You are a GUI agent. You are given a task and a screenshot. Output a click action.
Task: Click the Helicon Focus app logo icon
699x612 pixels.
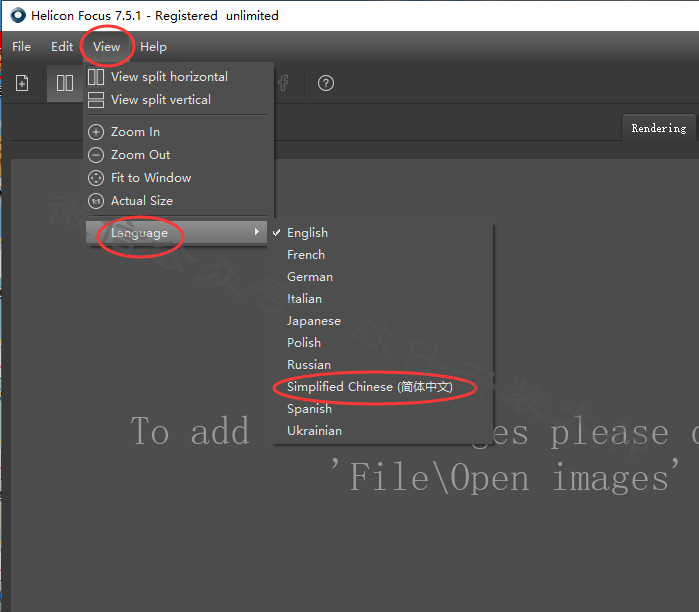(x=18, y=15)
